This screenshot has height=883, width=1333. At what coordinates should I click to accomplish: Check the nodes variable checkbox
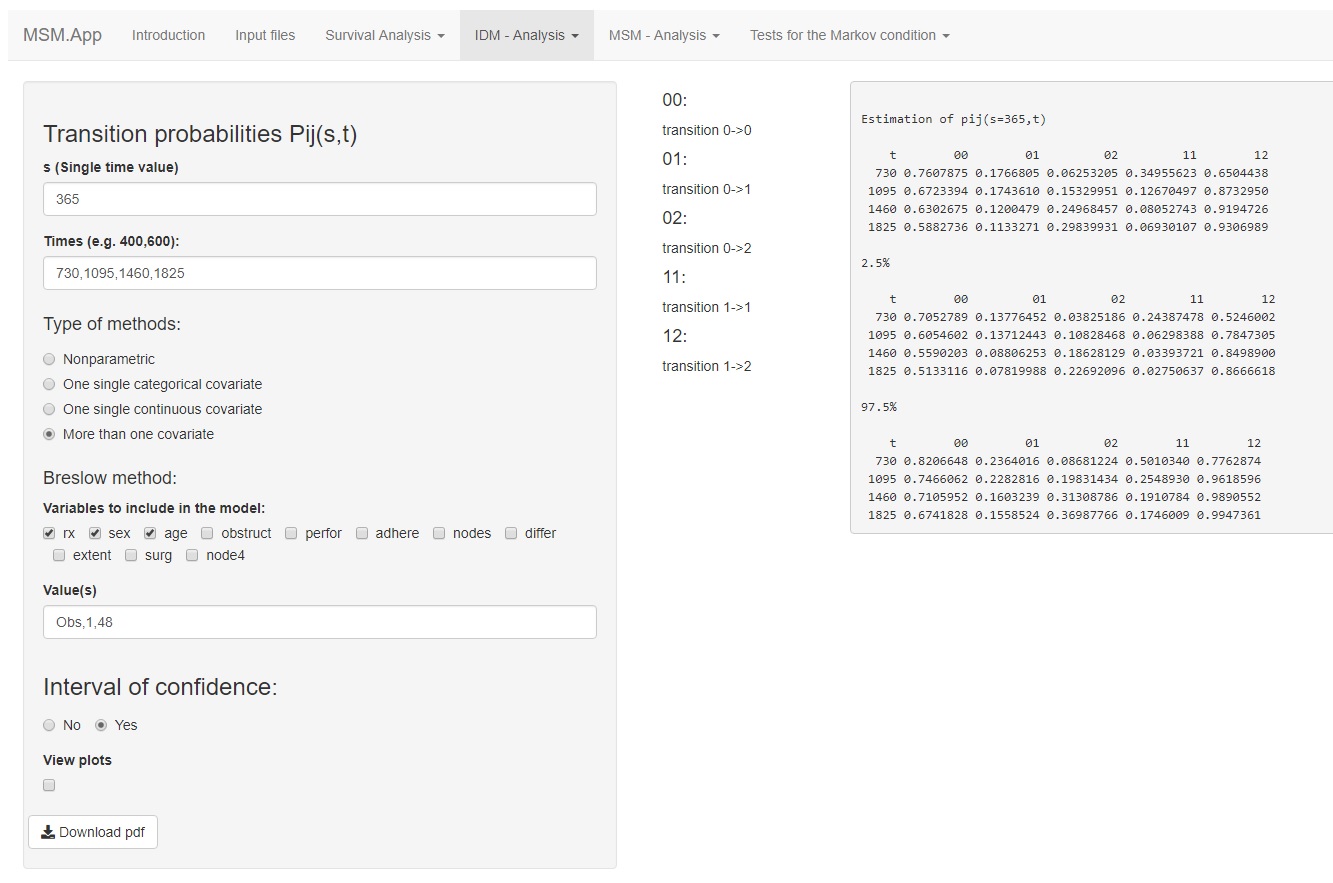coord(439,533)
